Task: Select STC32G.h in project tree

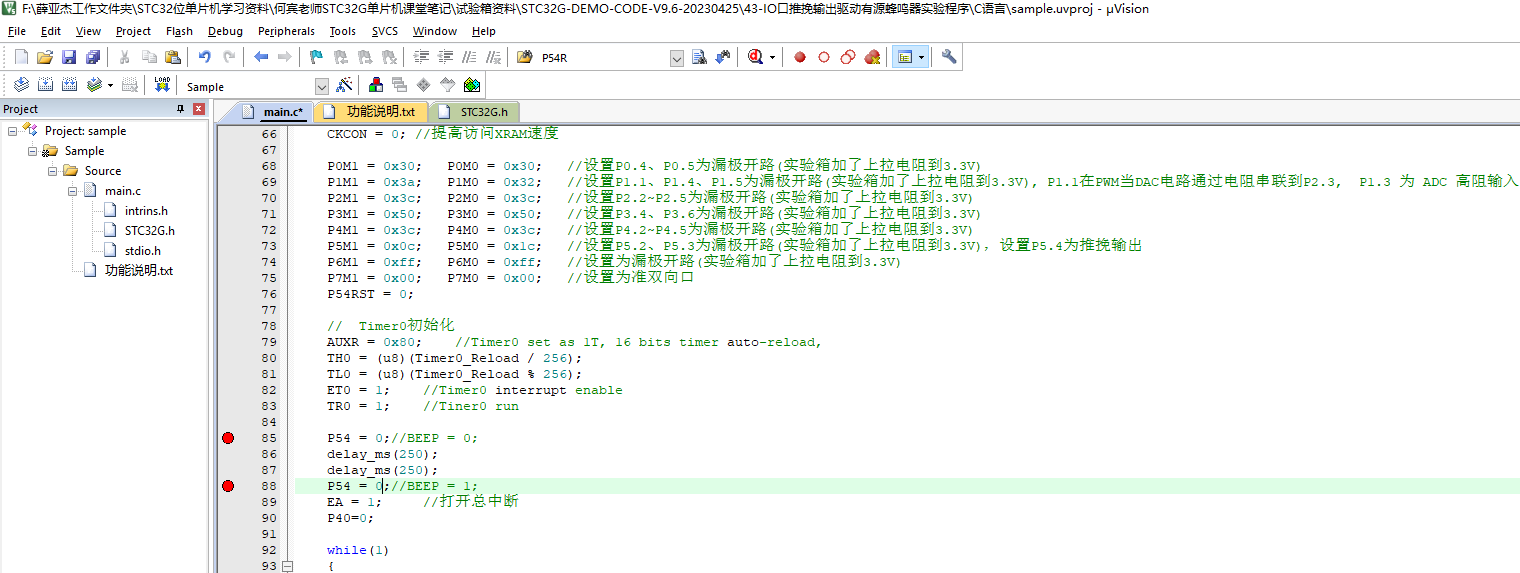Action: (149, 231)
